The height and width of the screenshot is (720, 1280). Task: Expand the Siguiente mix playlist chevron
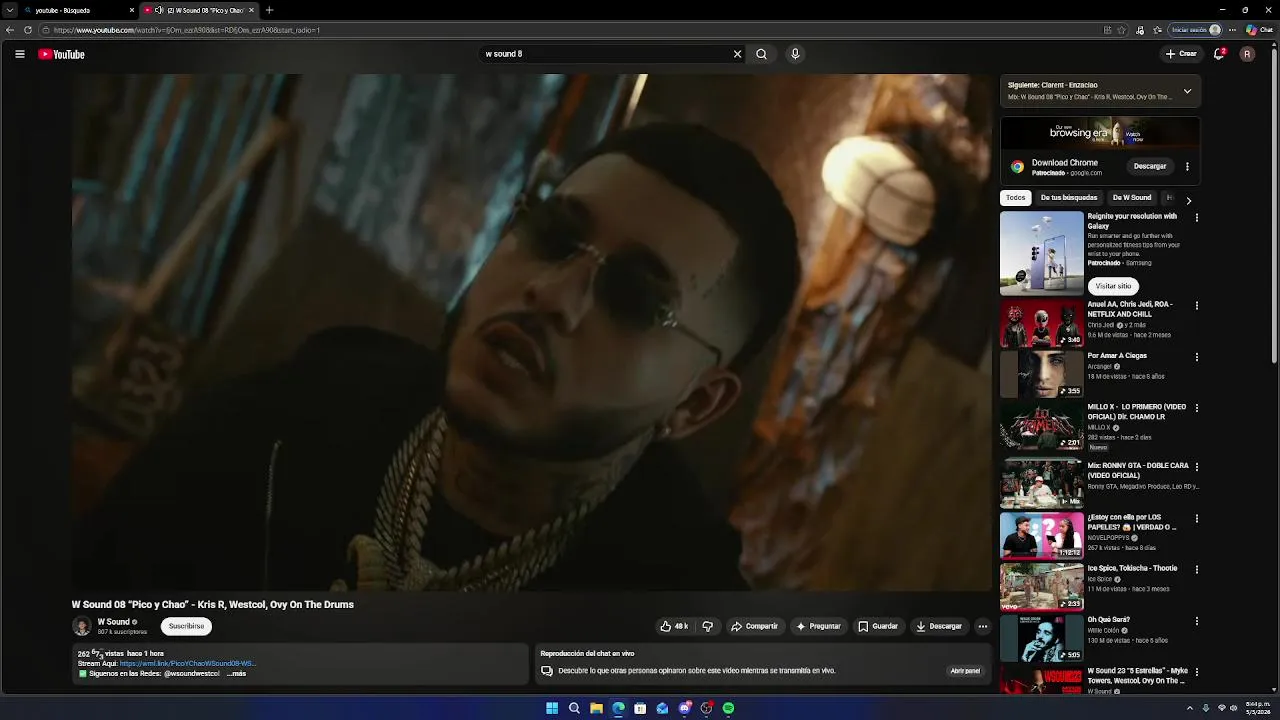[1187, 91]
